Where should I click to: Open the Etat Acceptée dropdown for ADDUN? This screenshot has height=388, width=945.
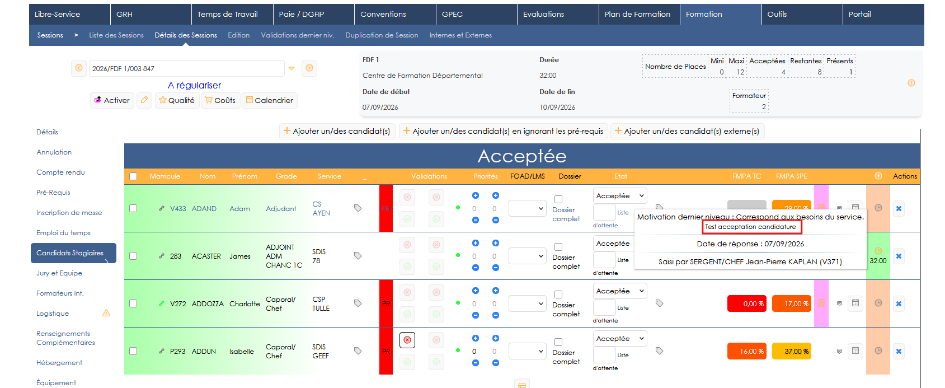(620, 338)
